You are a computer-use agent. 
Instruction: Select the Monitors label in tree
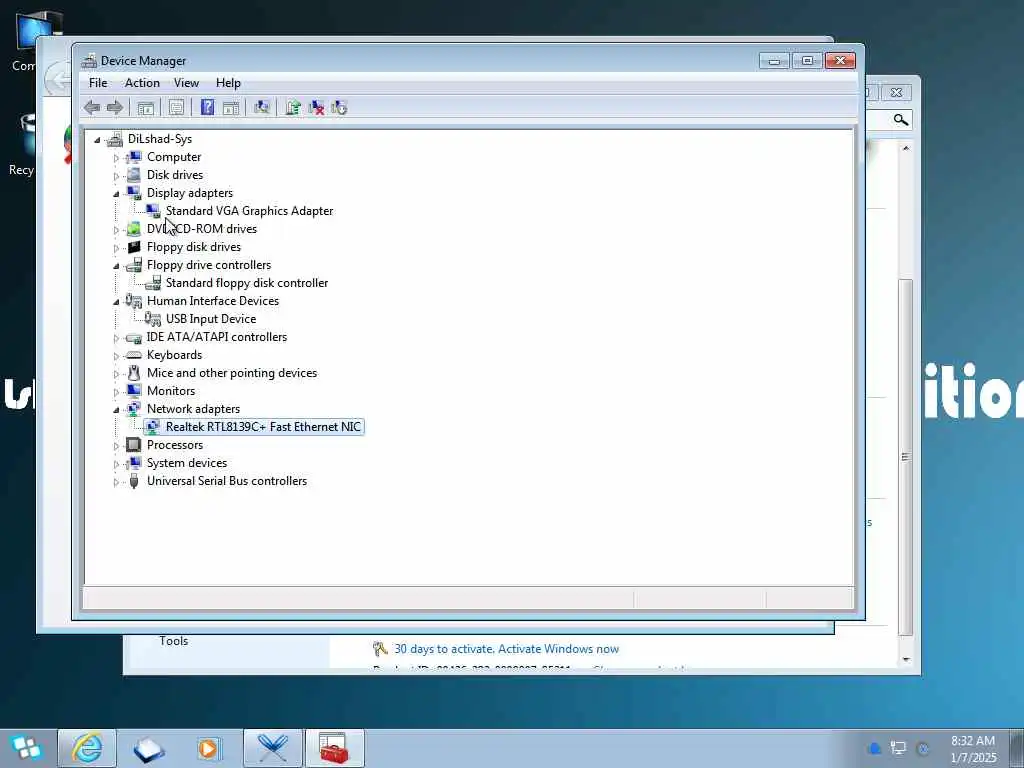[x=171, y=391]
